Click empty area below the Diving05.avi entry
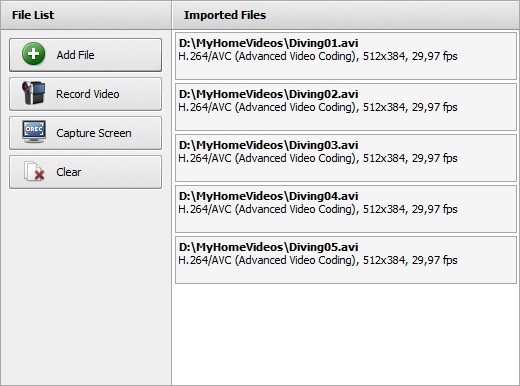Screen dimensions: 520x386 pyautogui.click(x=346, y=334)
